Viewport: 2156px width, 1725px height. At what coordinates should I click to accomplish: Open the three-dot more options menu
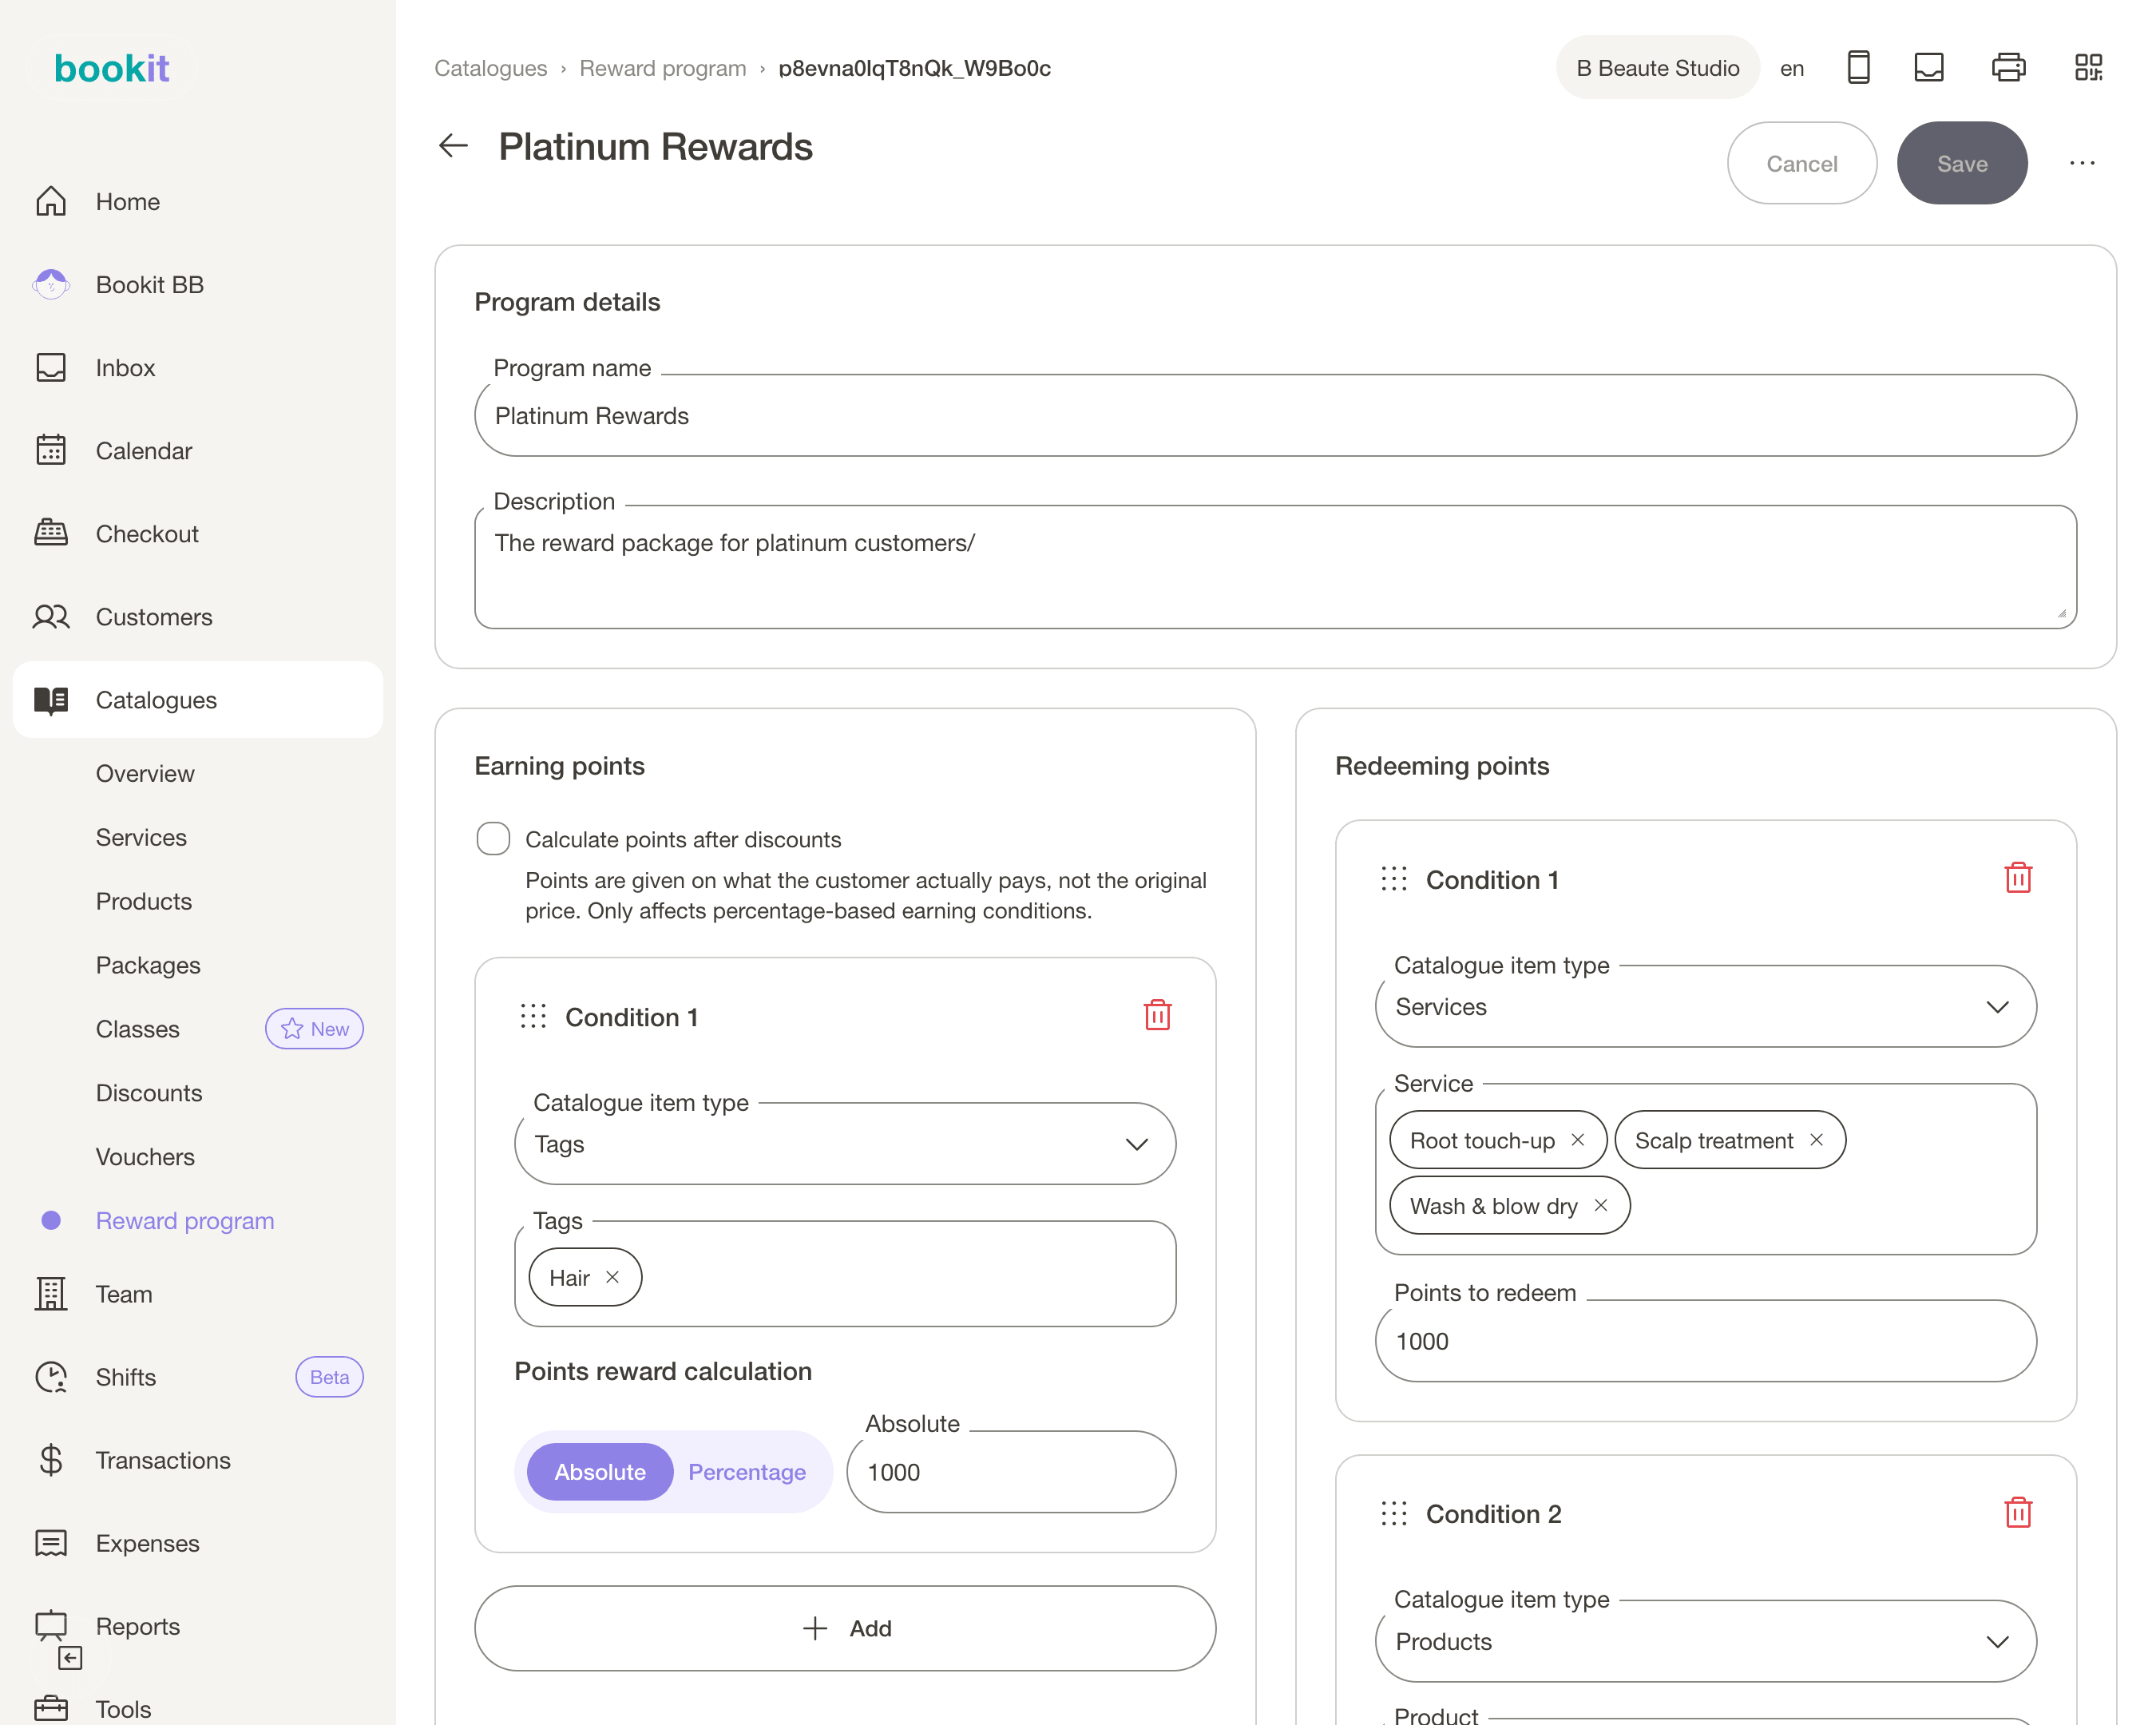coord(2082,163)
